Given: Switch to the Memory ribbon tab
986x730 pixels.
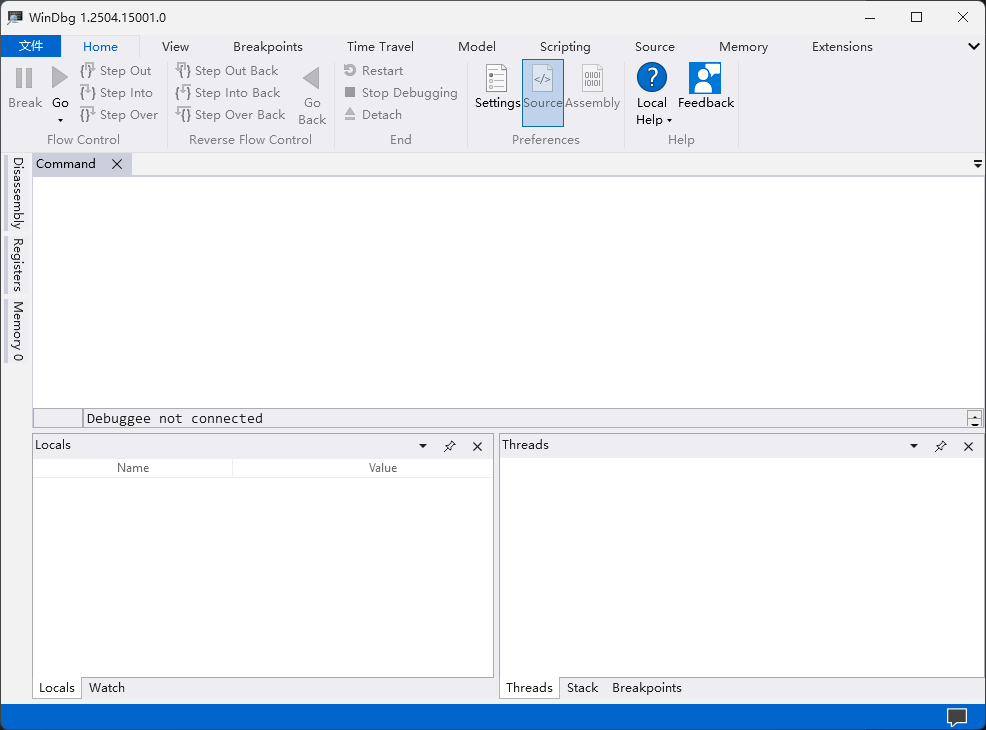Looking at the screenshot, I should click(x=743, y=47).
